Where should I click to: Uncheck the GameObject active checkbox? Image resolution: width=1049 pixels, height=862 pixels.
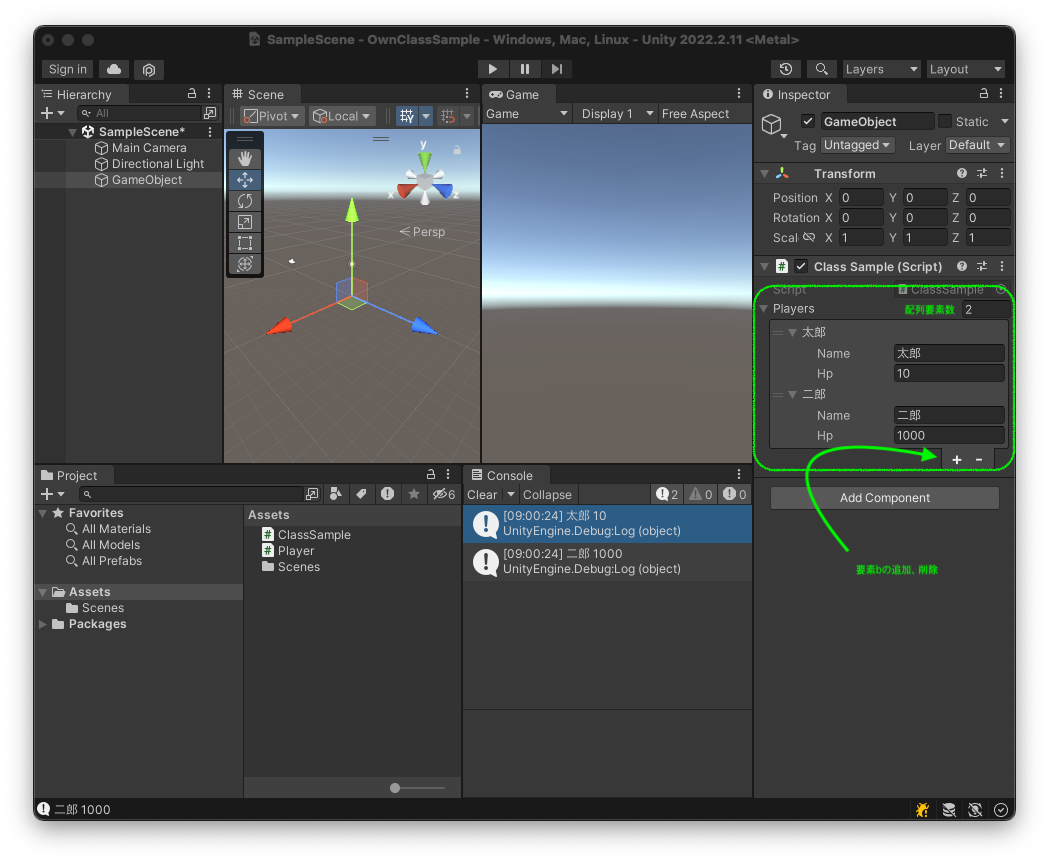(807, 120)
